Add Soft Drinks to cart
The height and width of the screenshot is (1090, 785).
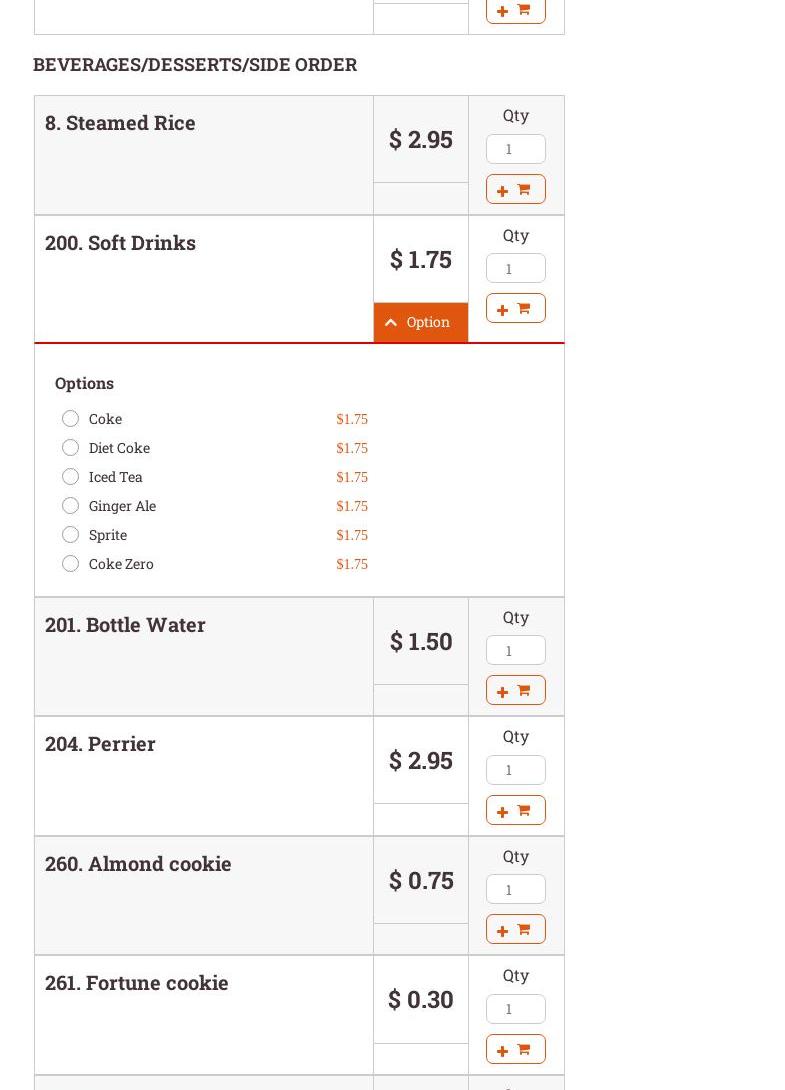pyautogui.click(x=515, y=308)
